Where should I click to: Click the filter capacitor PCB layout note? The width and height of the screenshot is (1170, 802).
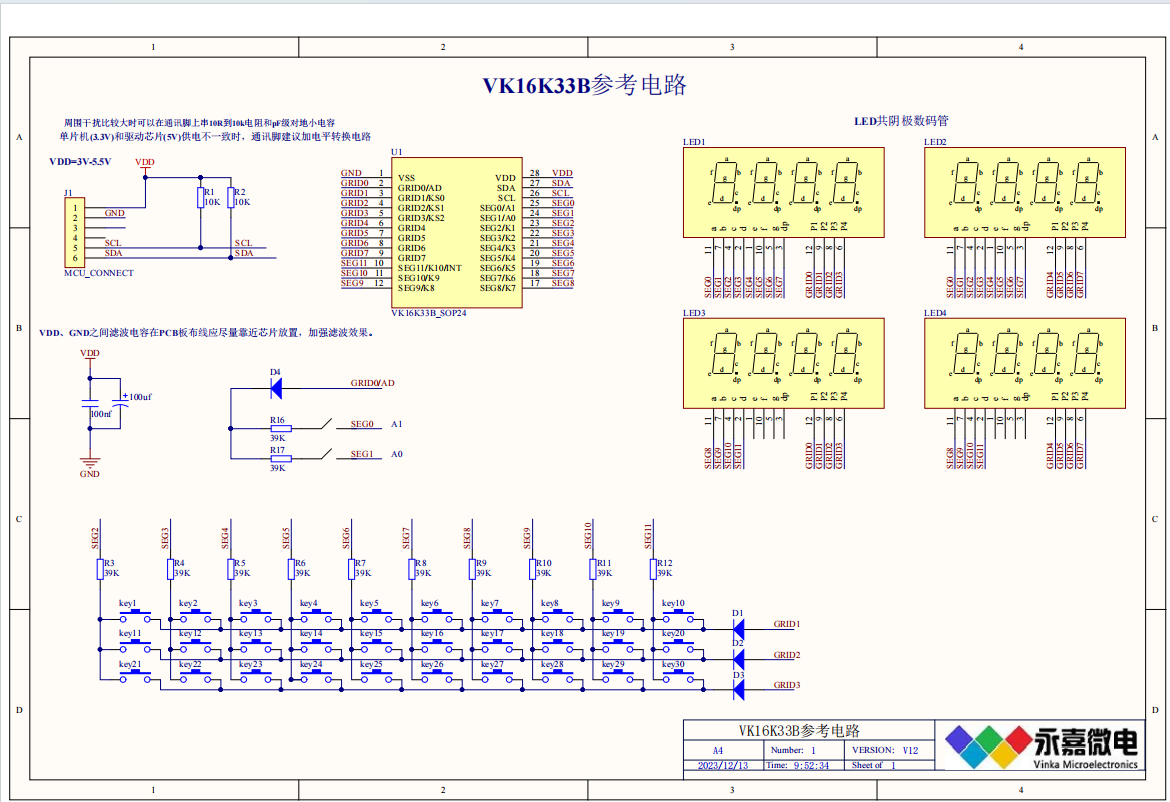pyautogui.click(x=206, y=333)
